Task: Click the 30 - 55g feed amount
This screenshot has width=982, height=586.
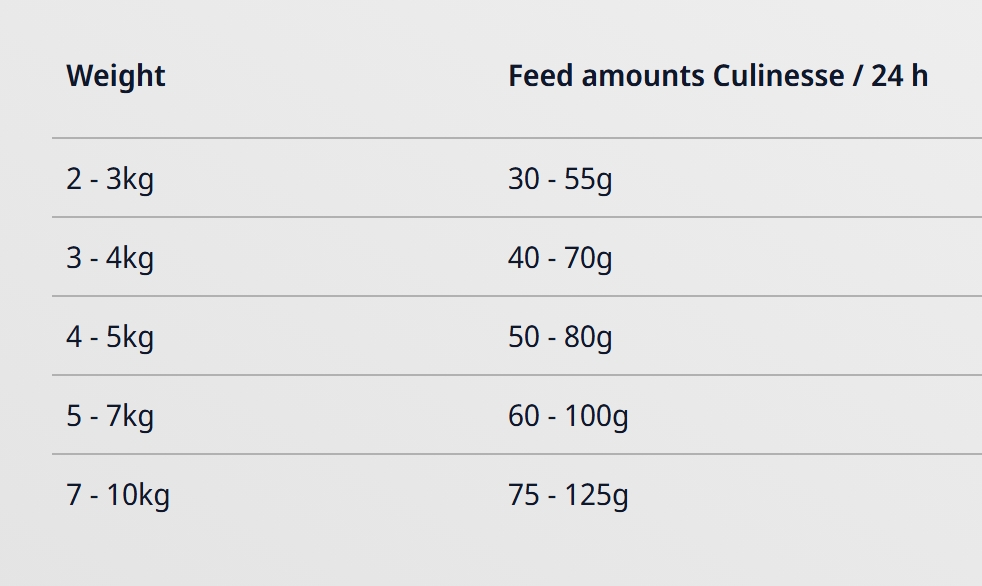Action: tap(560, 179)
